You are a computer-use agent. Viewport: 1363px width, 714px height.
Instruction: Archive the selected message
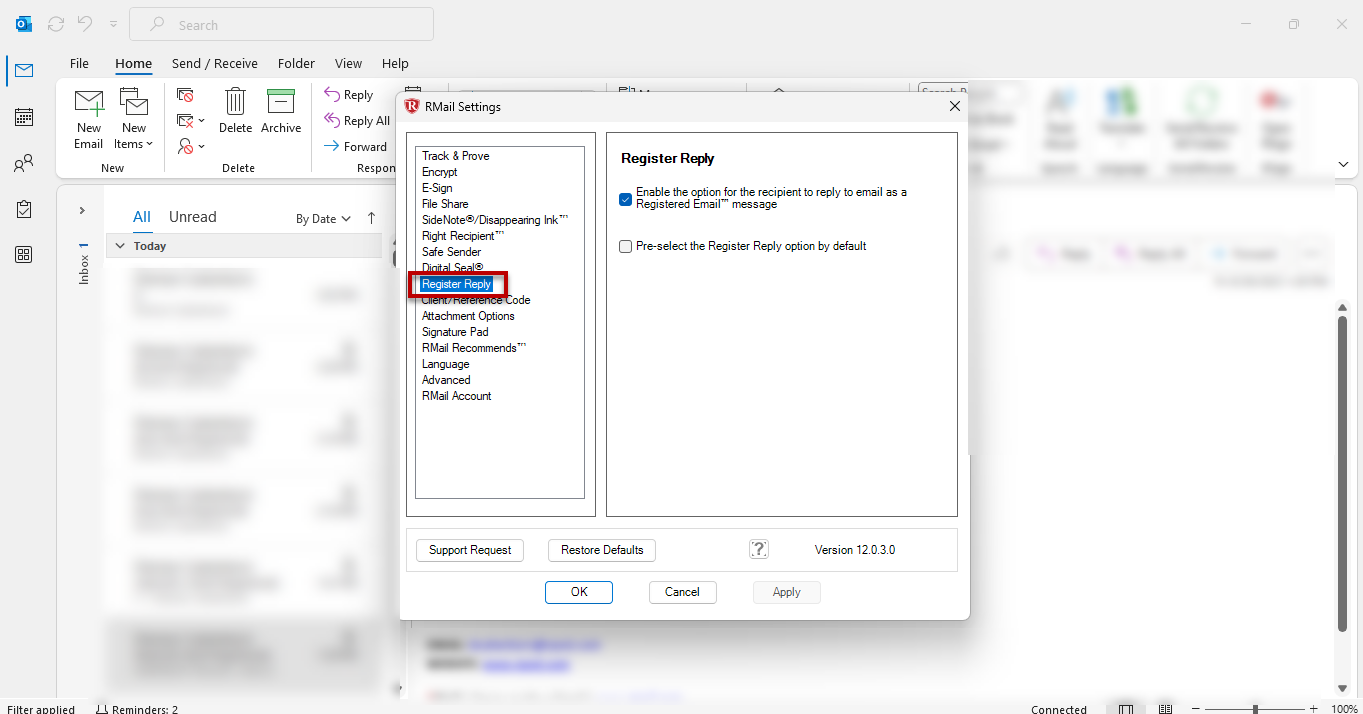tap(281, 111)
